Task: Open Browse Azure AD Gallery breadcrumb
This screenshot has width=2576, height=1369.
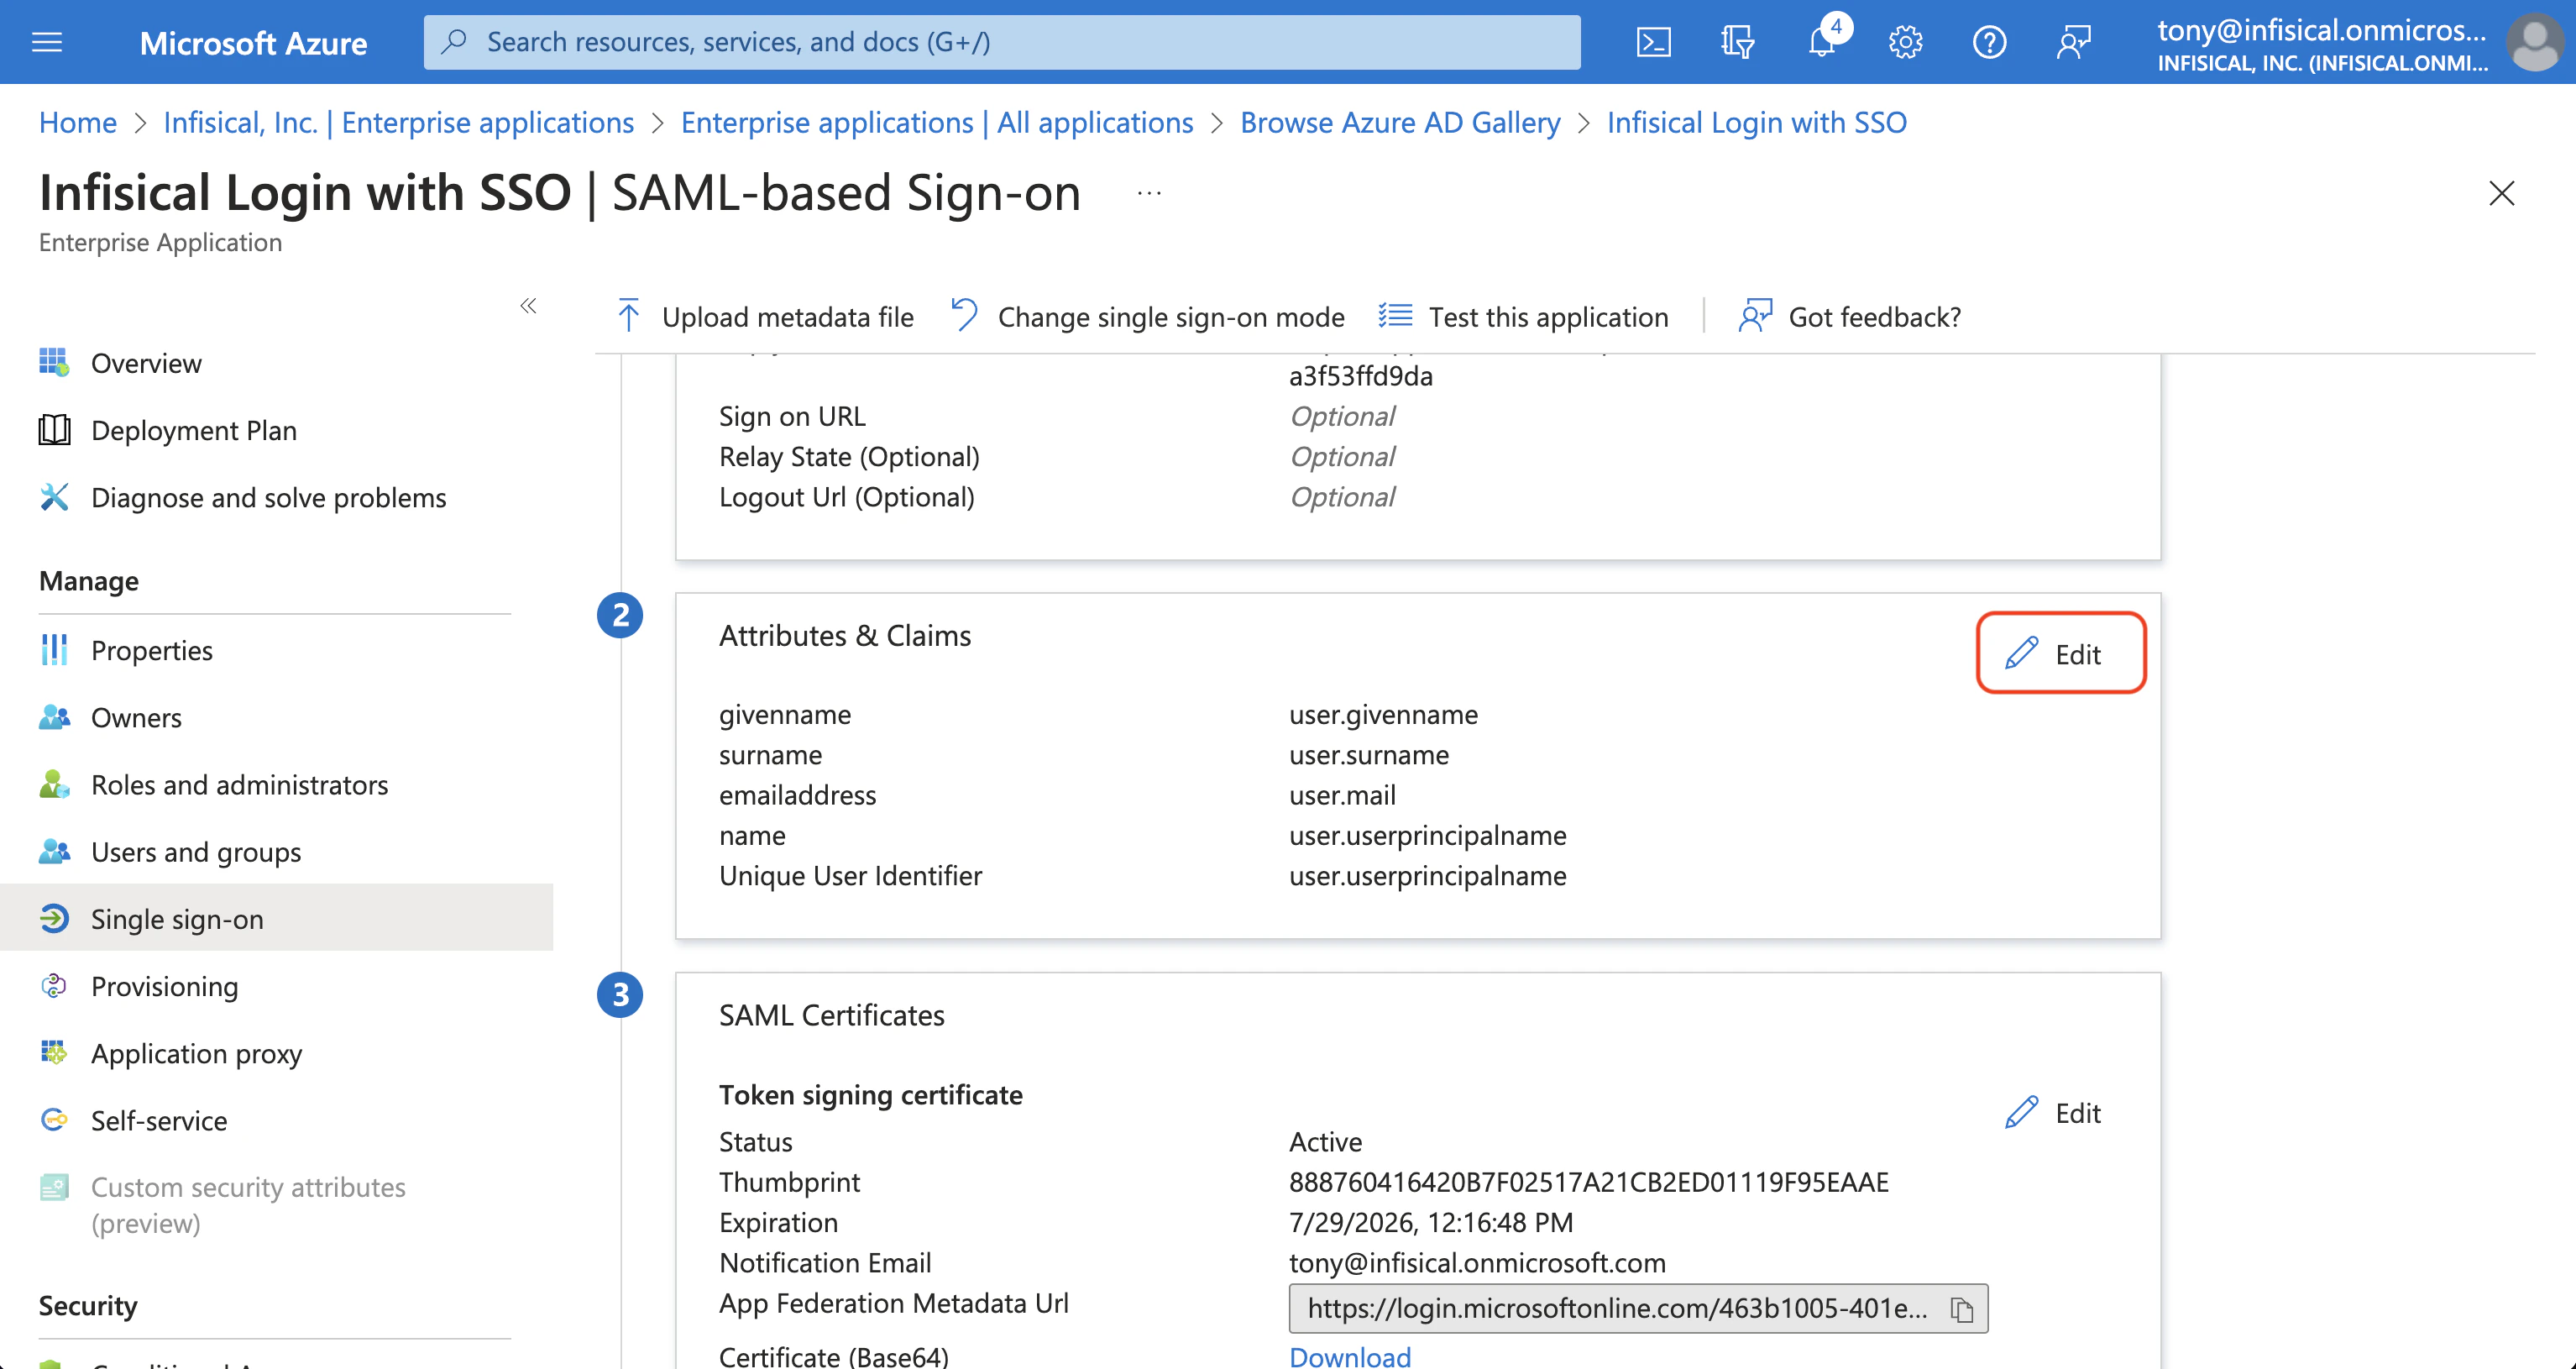Action: [x=1400, y=122]
